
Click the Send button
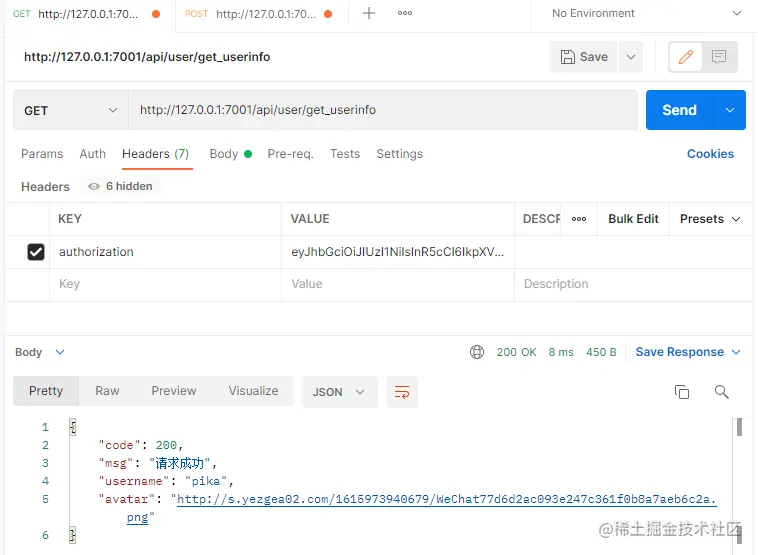point(679,110)
